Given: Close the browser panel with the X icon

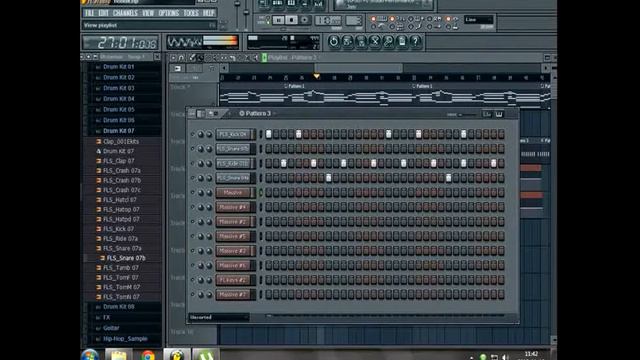Looking at the screenshot, I should click(x=157, y=57).
